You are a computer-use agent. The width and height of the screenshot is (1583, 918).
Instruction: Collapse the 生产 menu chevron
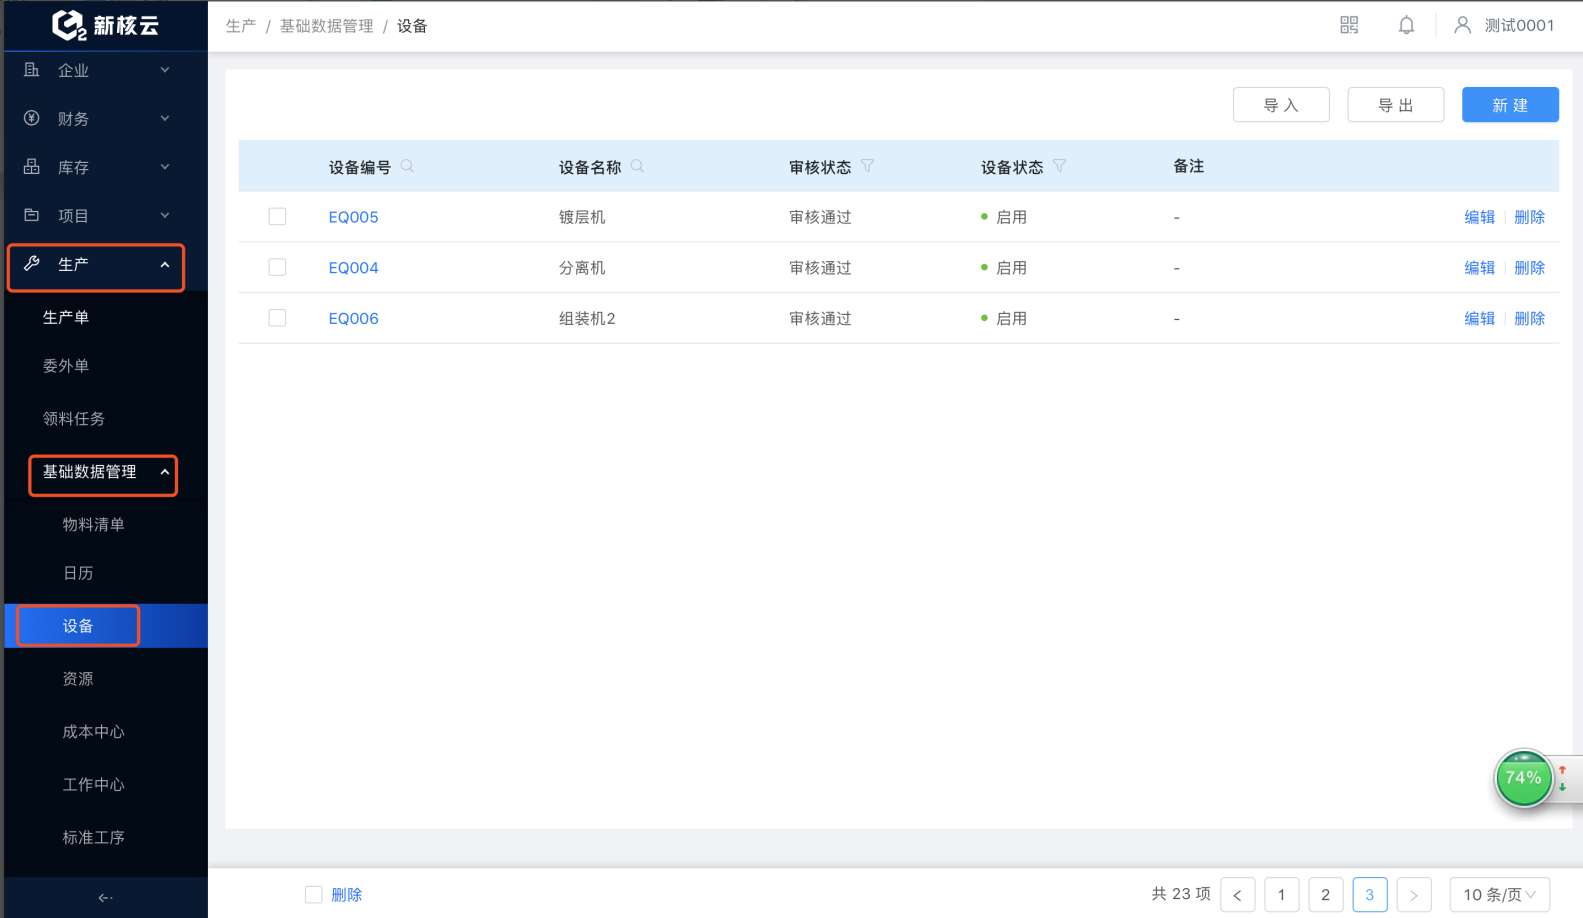click(x=165, y=264)
